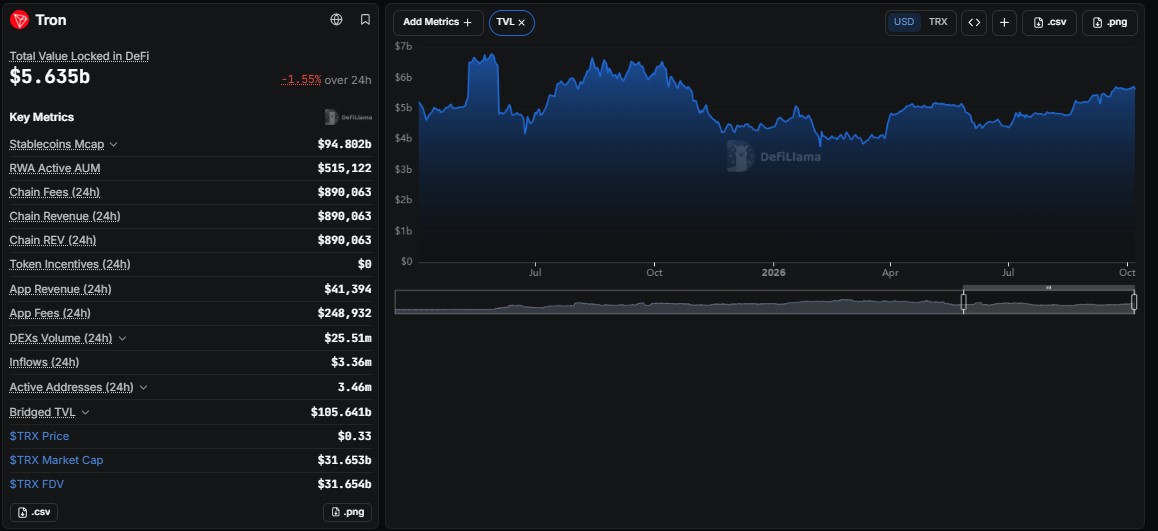1158x531 pixels.
Task: Click Inflows (24h) label
Action: click(x=44, y=362)
